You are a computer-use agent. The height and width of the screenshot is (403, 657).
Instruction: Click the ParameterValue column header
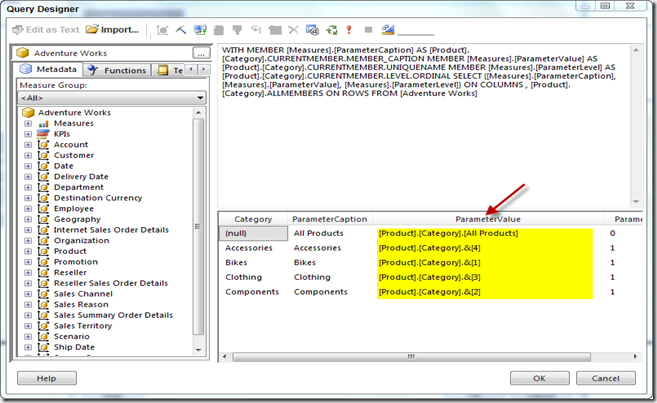click(488, 219)
